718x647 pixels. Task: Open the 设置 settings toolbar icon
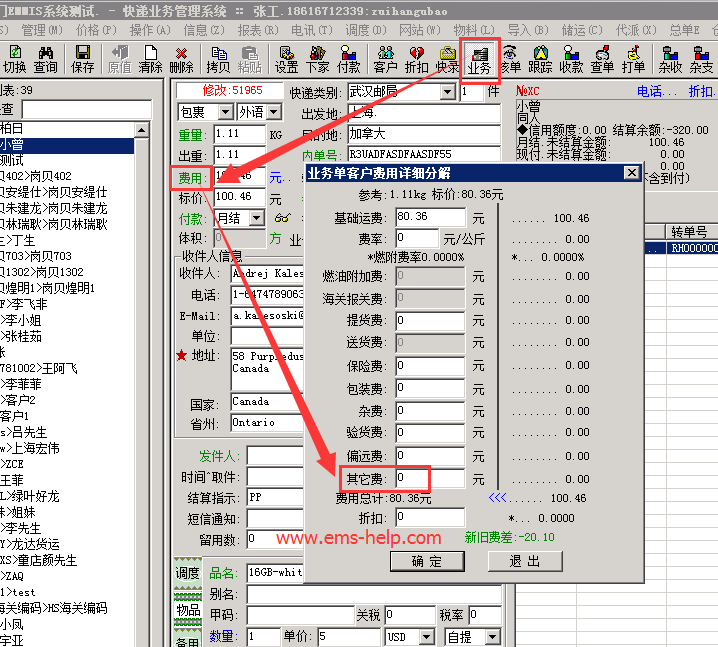(287, 60)
